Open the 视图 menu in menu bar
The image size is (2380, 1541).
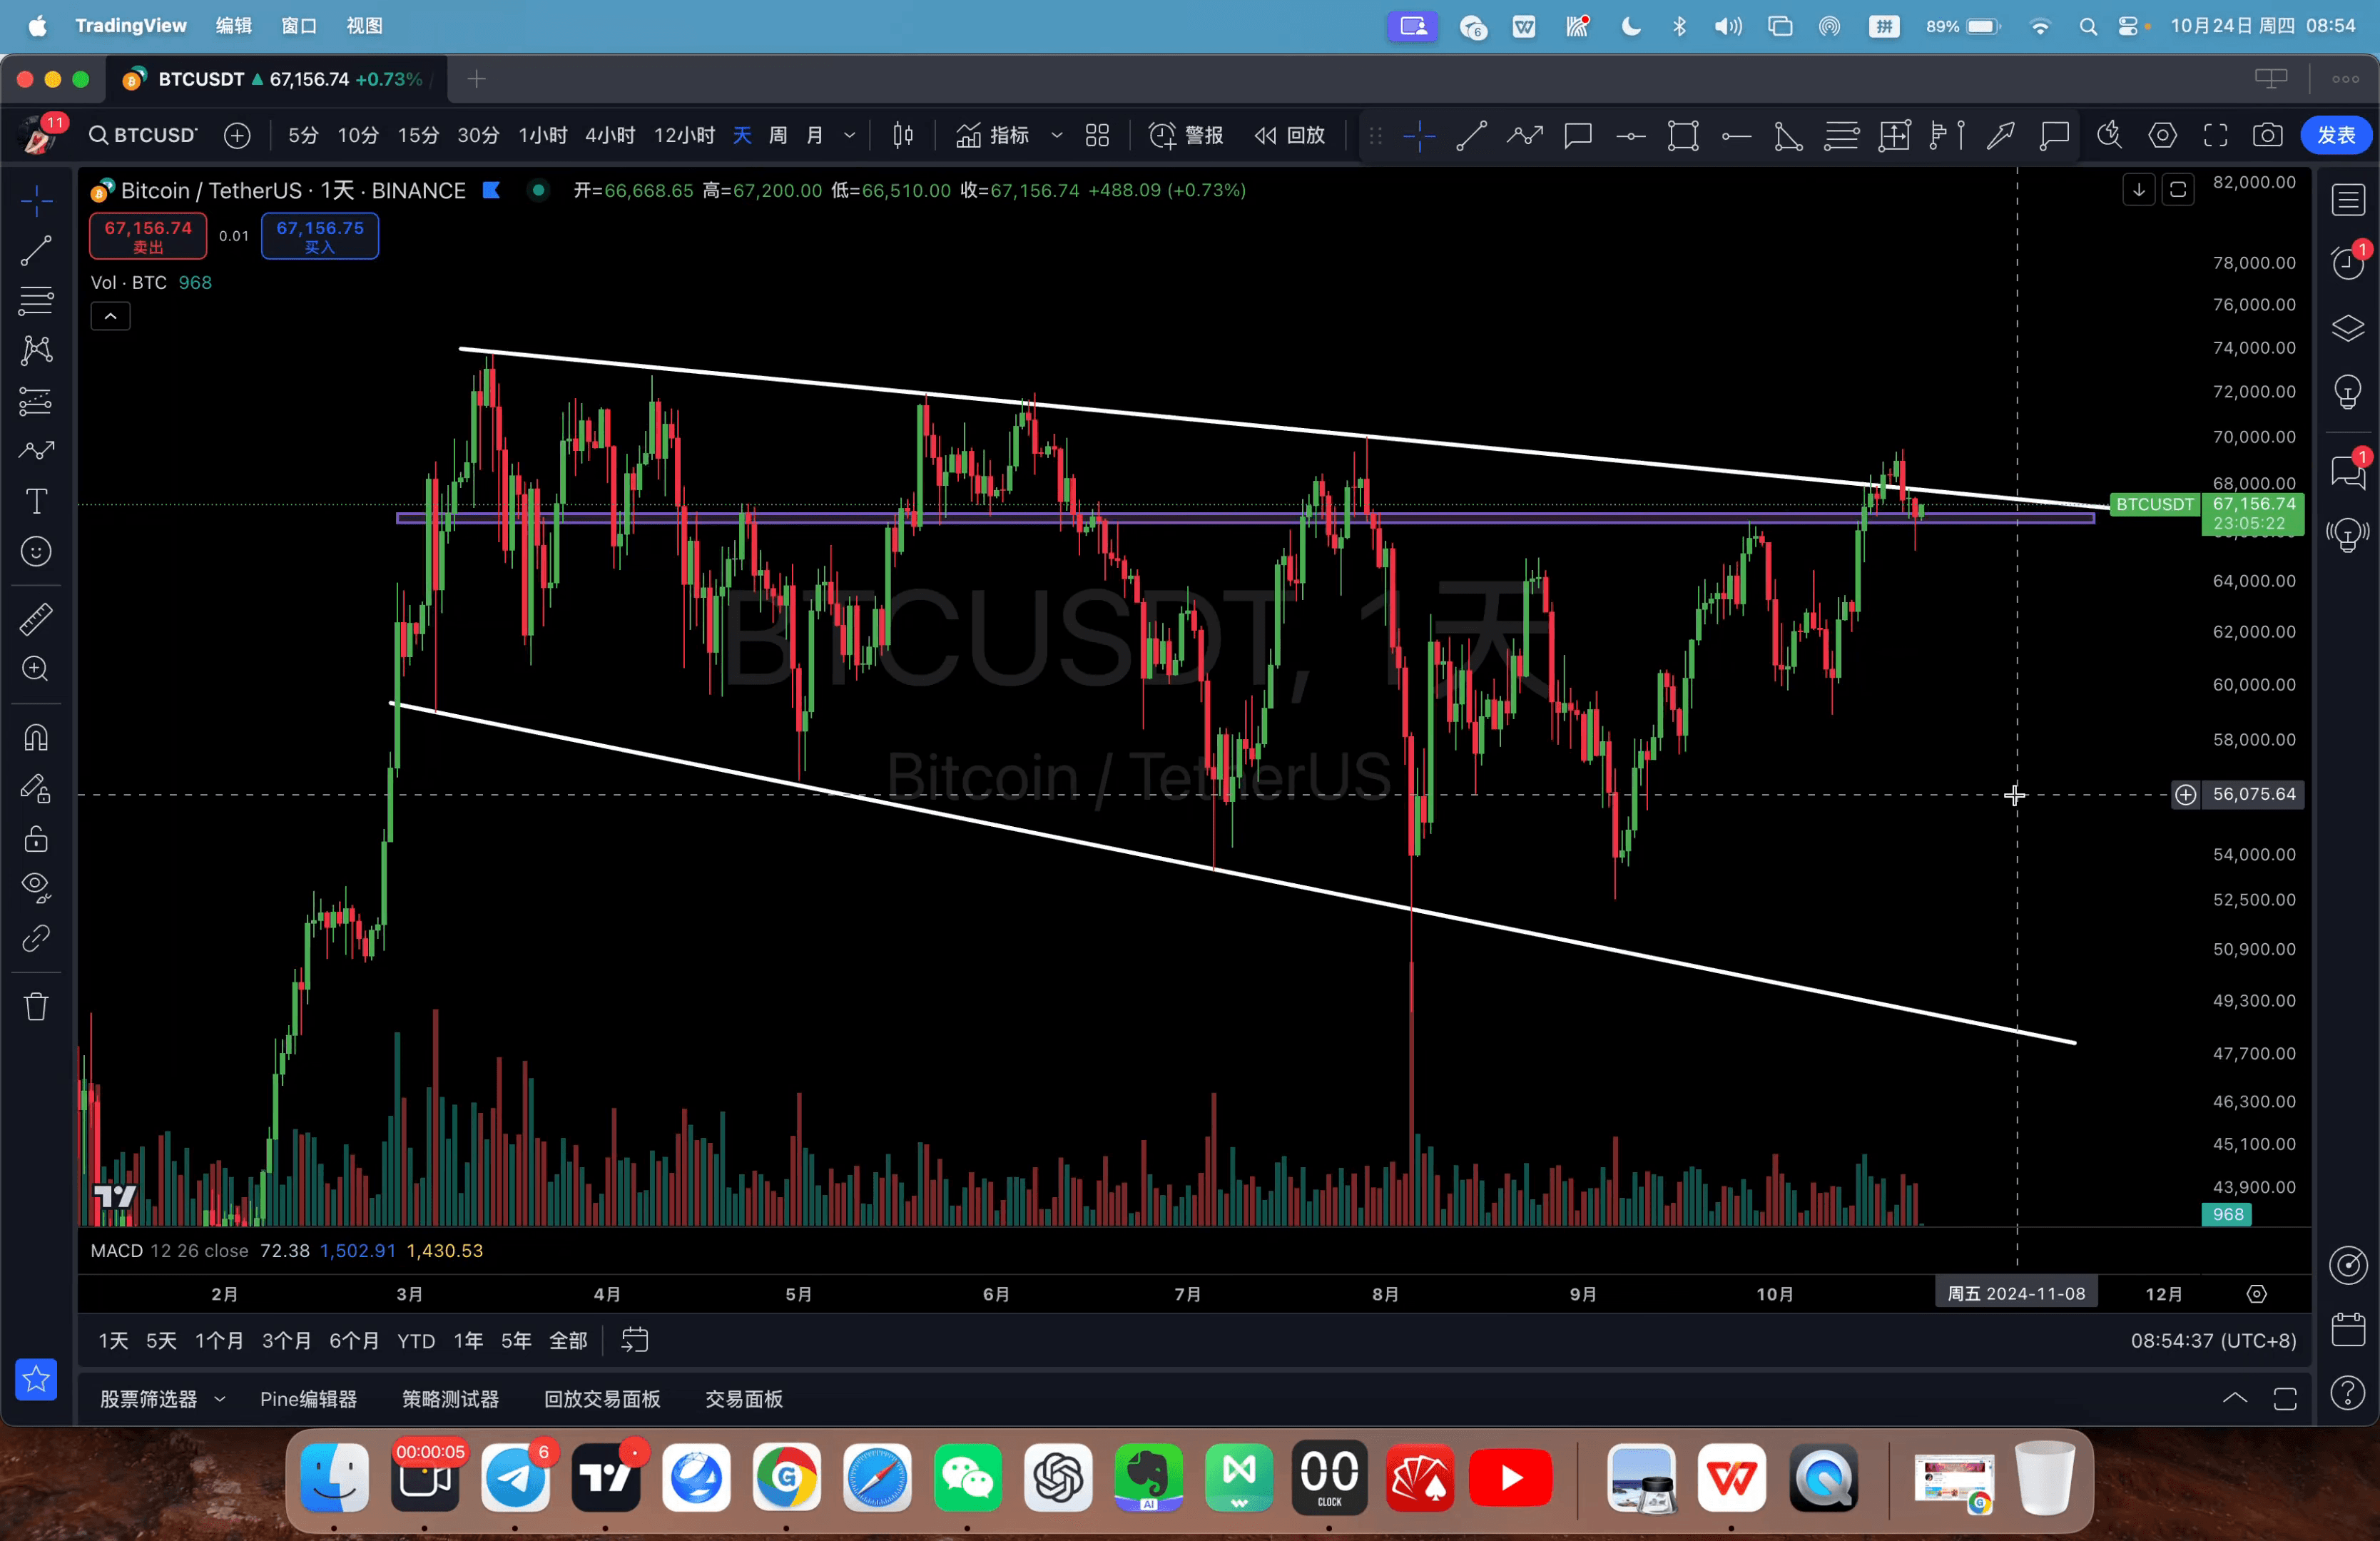tap(364, 26)
